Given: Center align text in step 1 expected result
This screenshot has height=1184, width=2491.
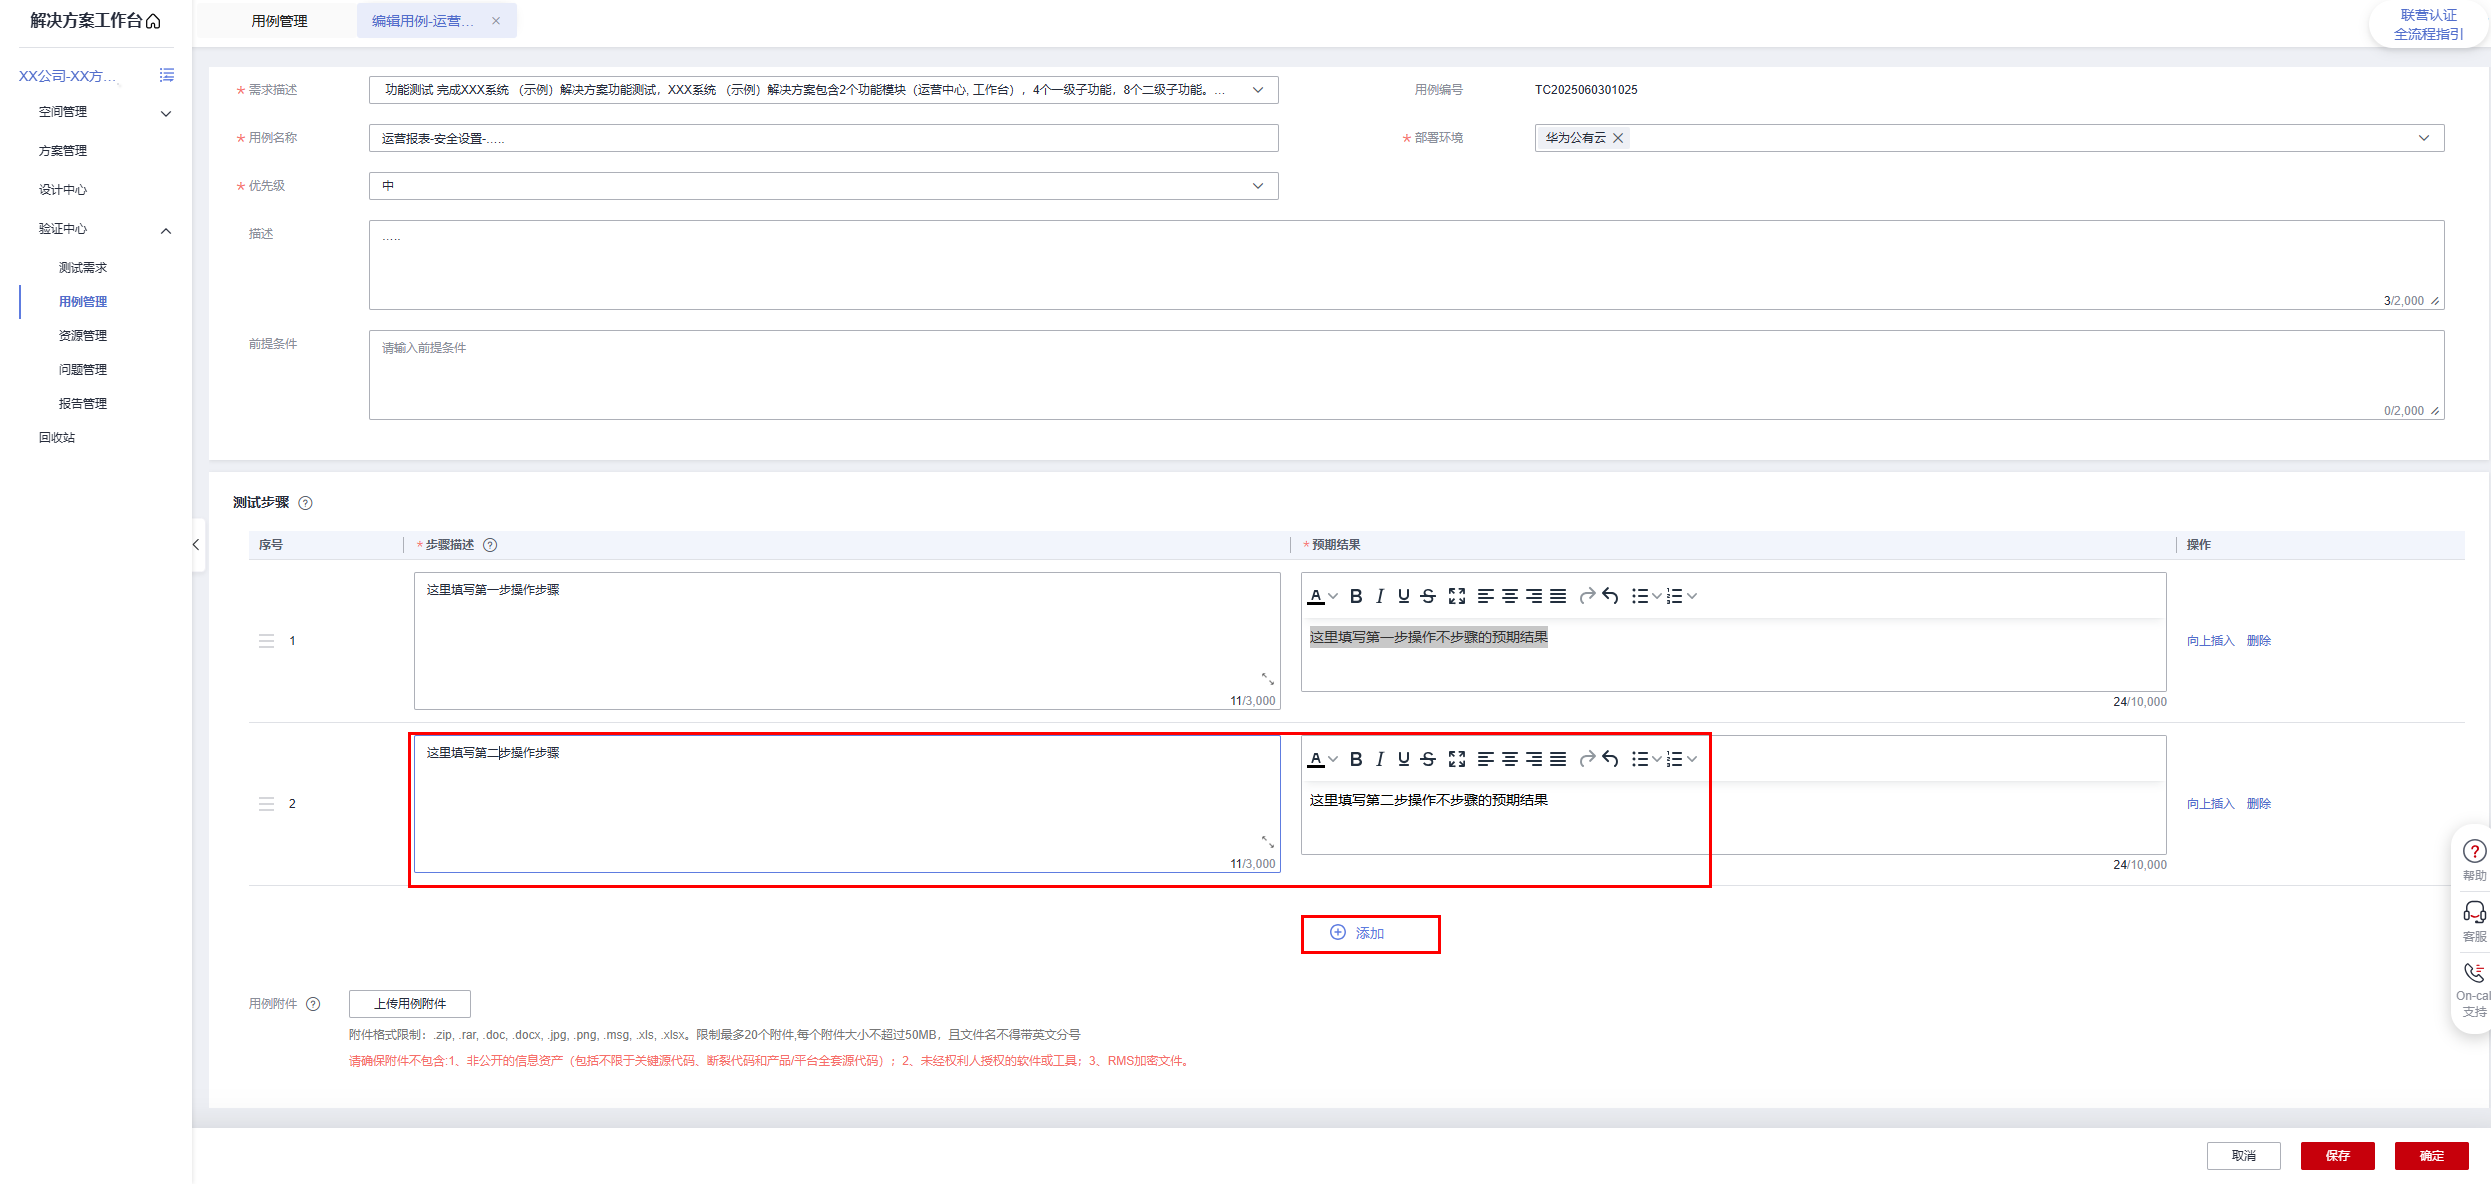Looking at the screenshot, I should point(1510,596).
